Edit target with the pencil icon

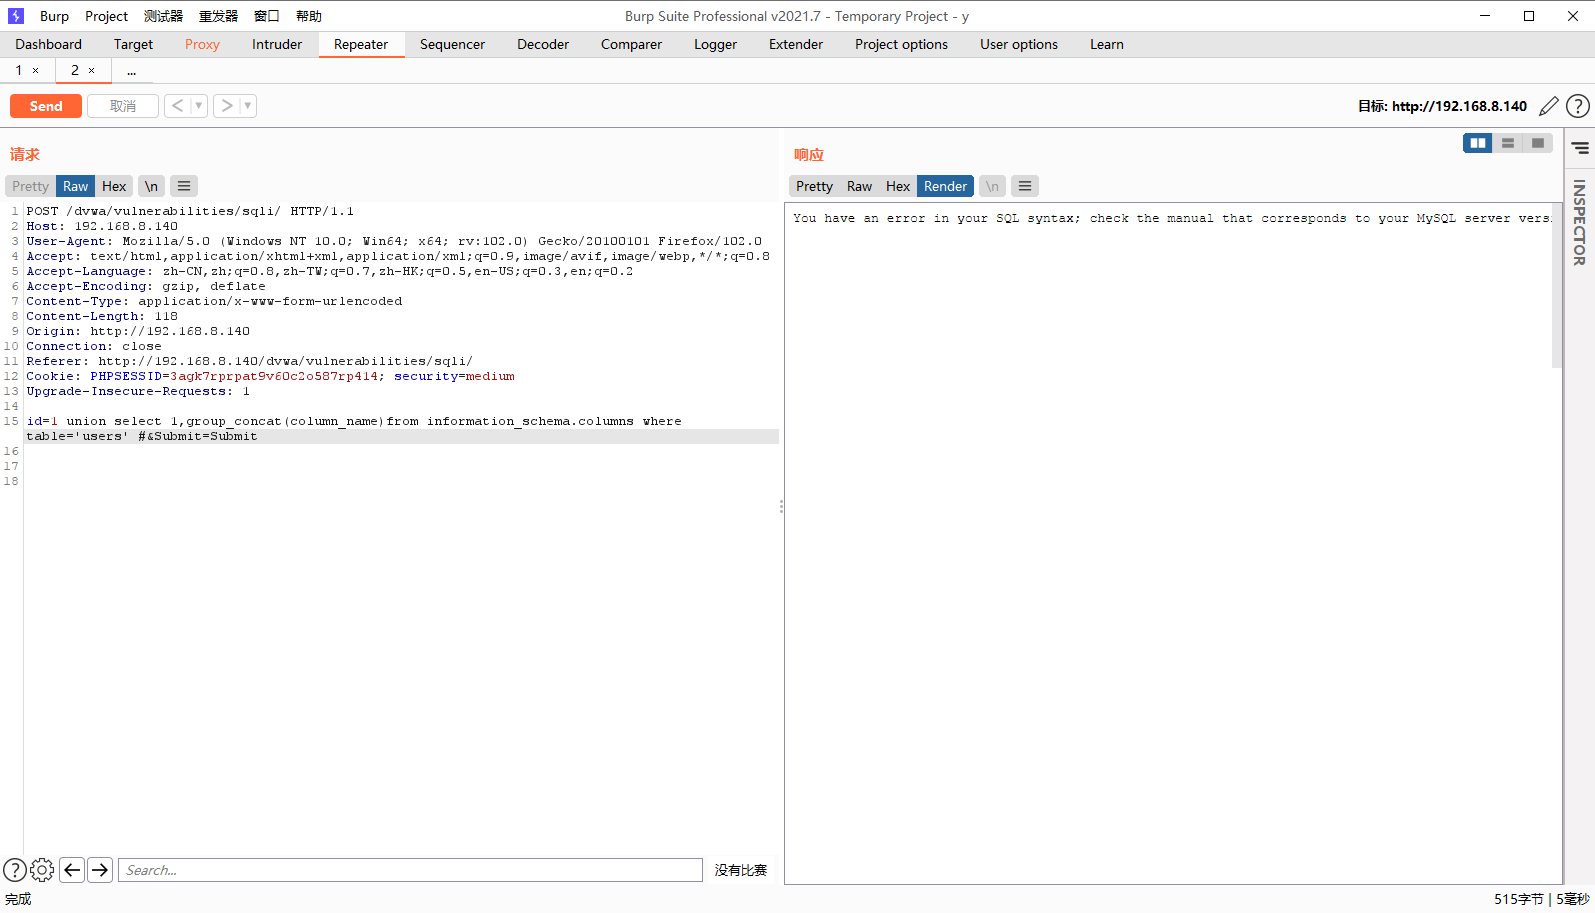[x=1548, y=106]
